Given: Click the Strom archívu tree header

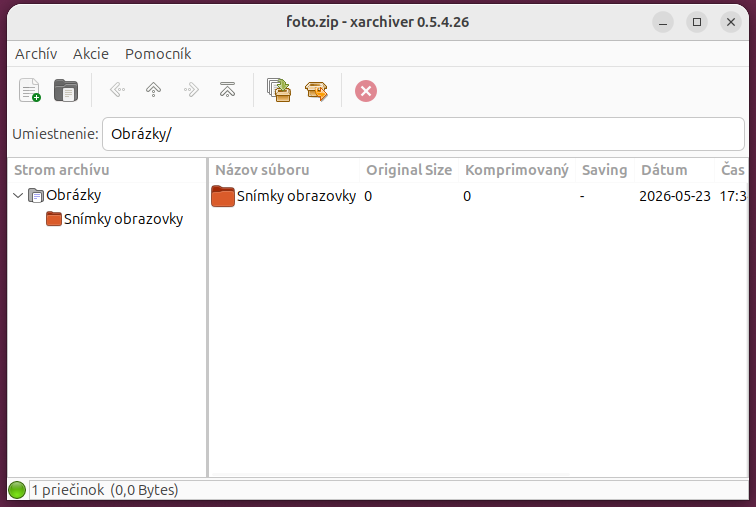Looking at the screenshot, I should [107, 170].
